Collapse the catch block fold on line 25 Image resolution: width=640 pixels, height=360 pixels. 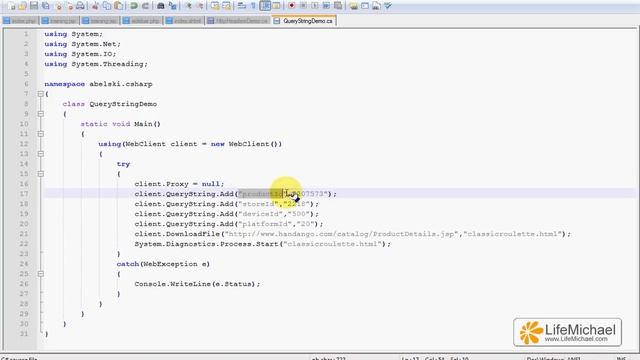pos(40,274)
